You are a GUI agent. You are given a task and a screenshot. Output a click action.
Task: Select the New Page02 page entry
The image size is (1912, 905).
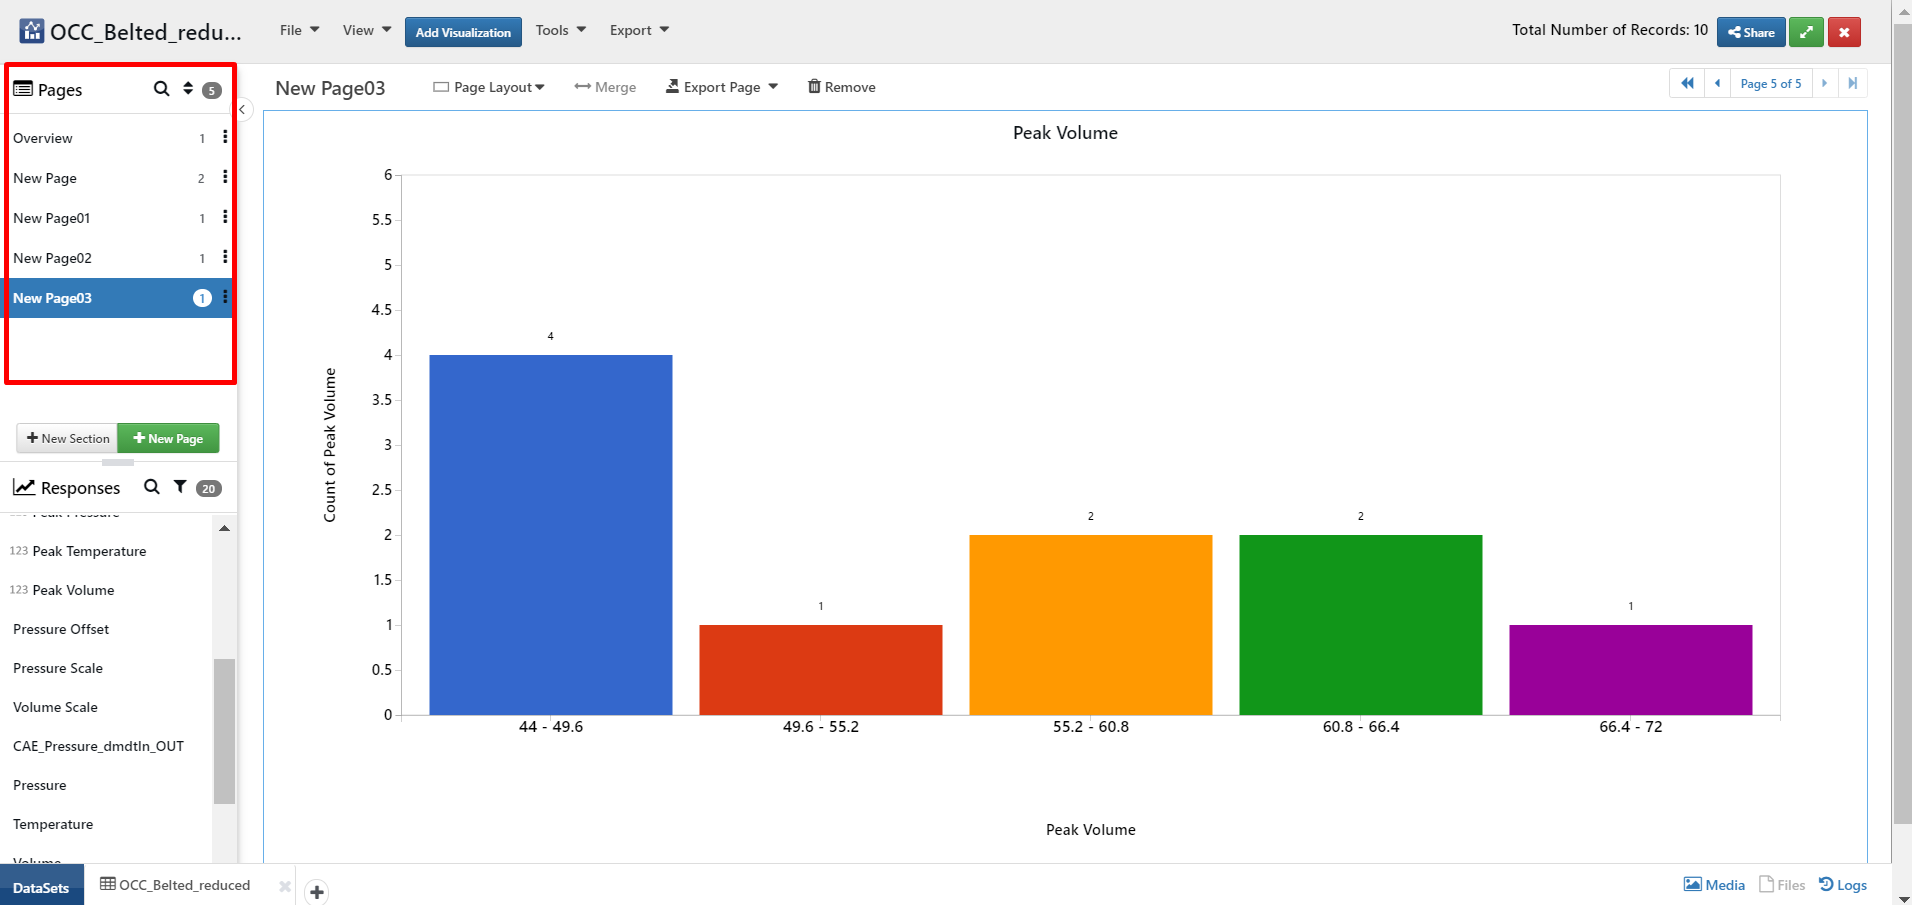(53, 258)
